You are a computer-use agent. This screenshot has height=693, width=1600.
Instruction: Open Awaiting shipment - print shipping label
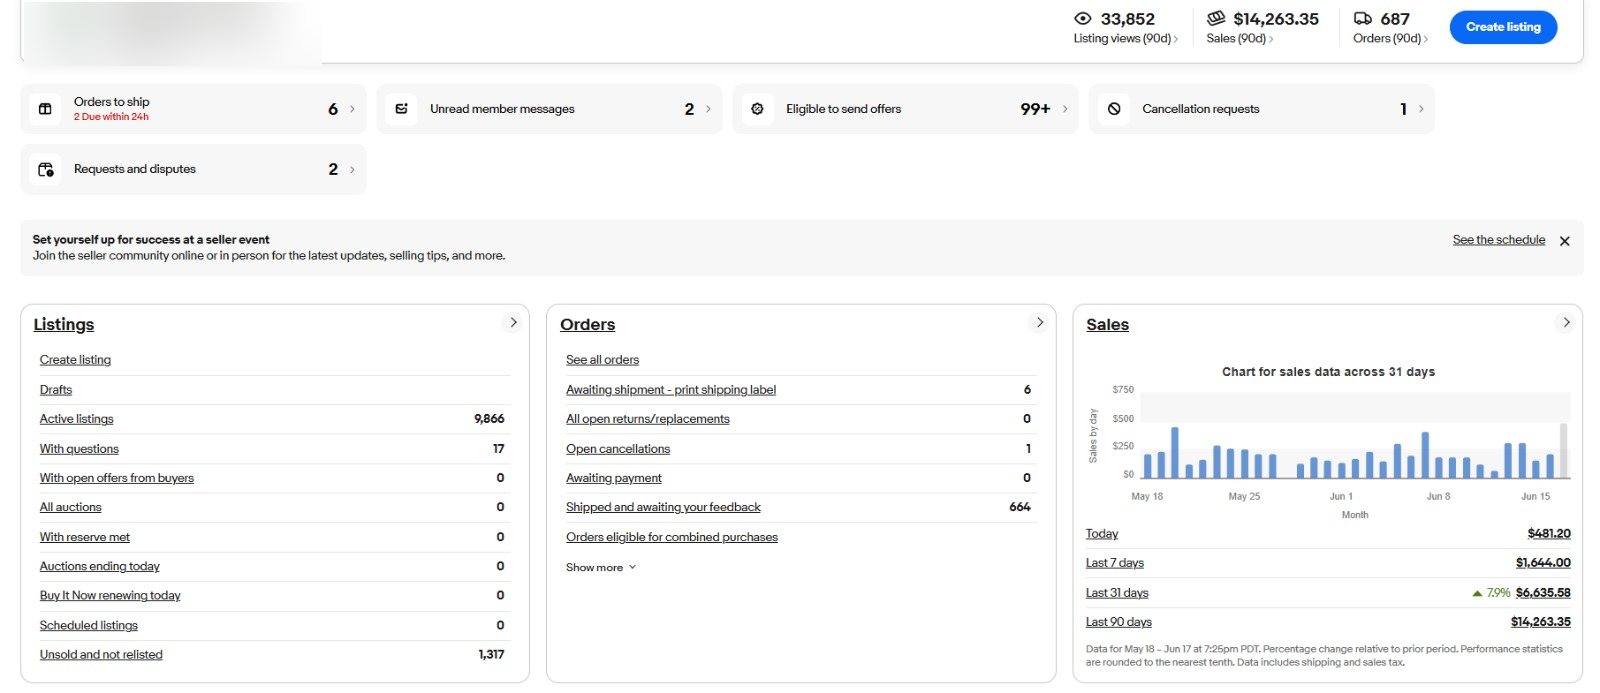click(x=671, y=390)
